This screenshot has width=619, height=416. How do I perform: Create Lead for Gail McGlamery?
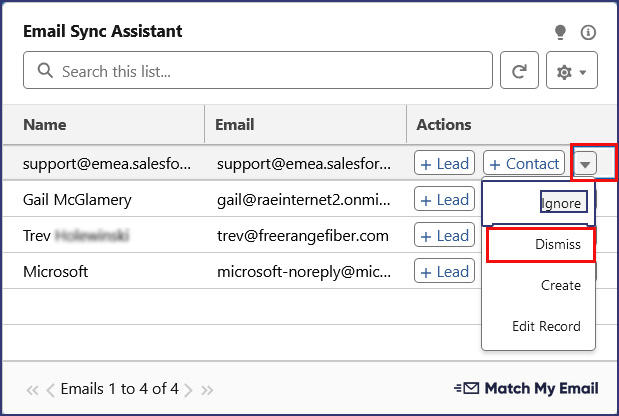[x=444, y=200]
